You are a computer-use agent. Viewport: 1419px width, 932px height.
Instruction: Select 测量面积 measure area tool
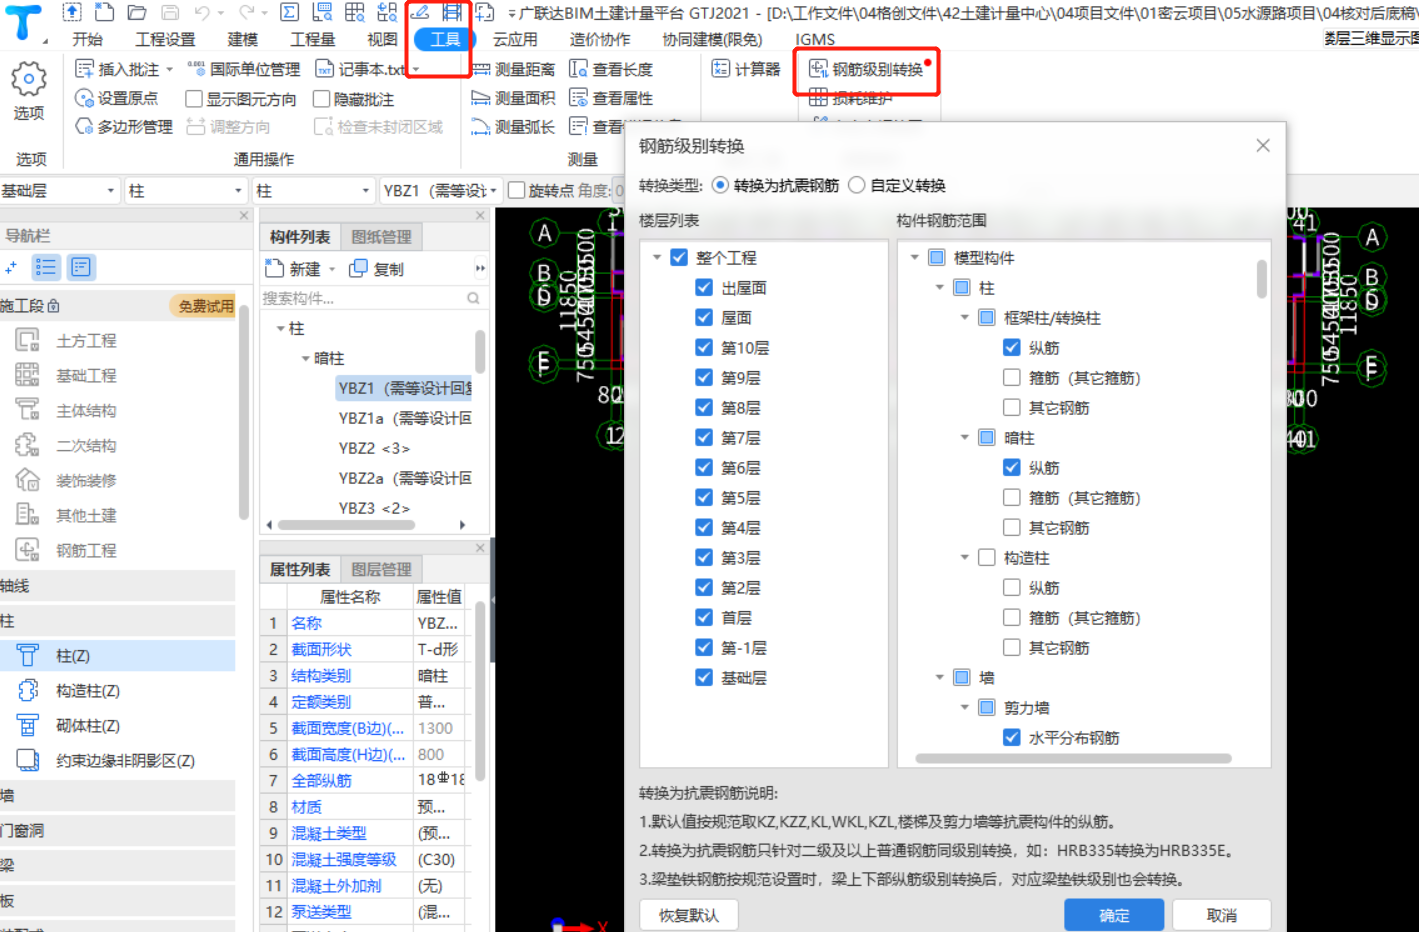coord(513,98)
